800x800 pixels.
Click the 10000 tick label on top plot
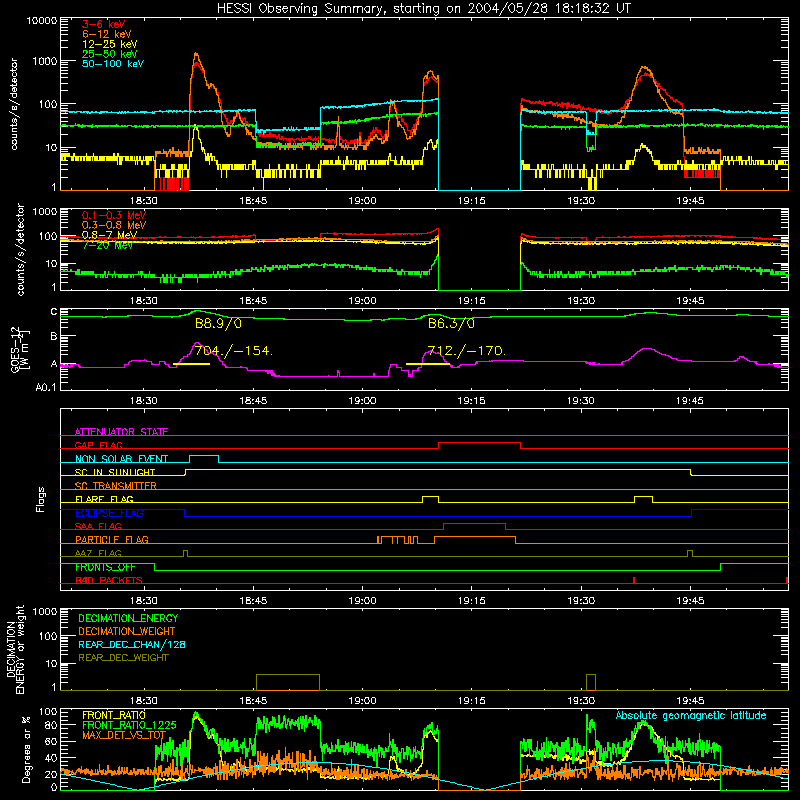pyautogui.click(x=42, y=20)
